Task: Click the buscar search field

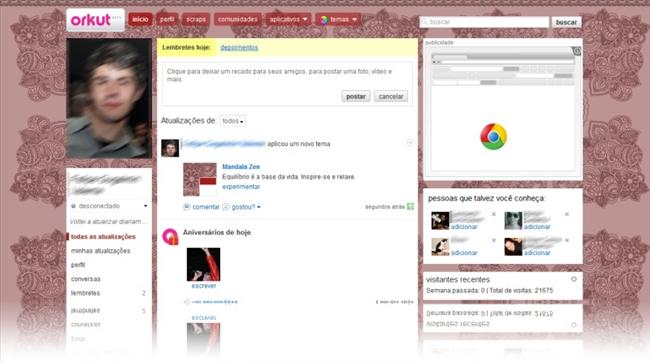Action: 484,22
